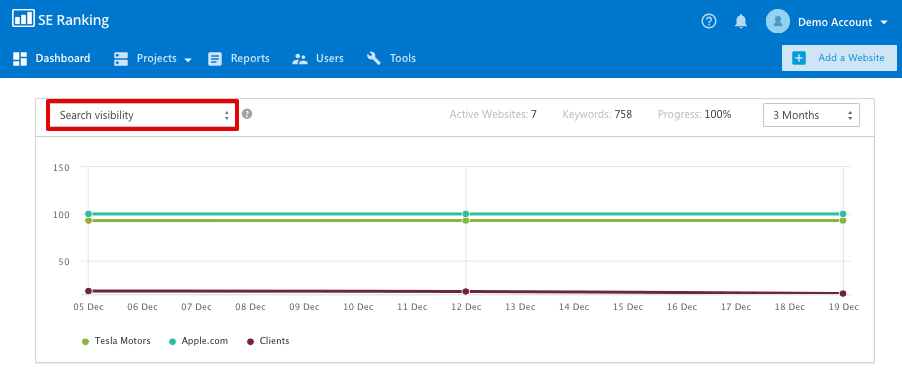Click the Reports document icon
The height and width of the screenshot is (371, 902).
pos(215,59)
